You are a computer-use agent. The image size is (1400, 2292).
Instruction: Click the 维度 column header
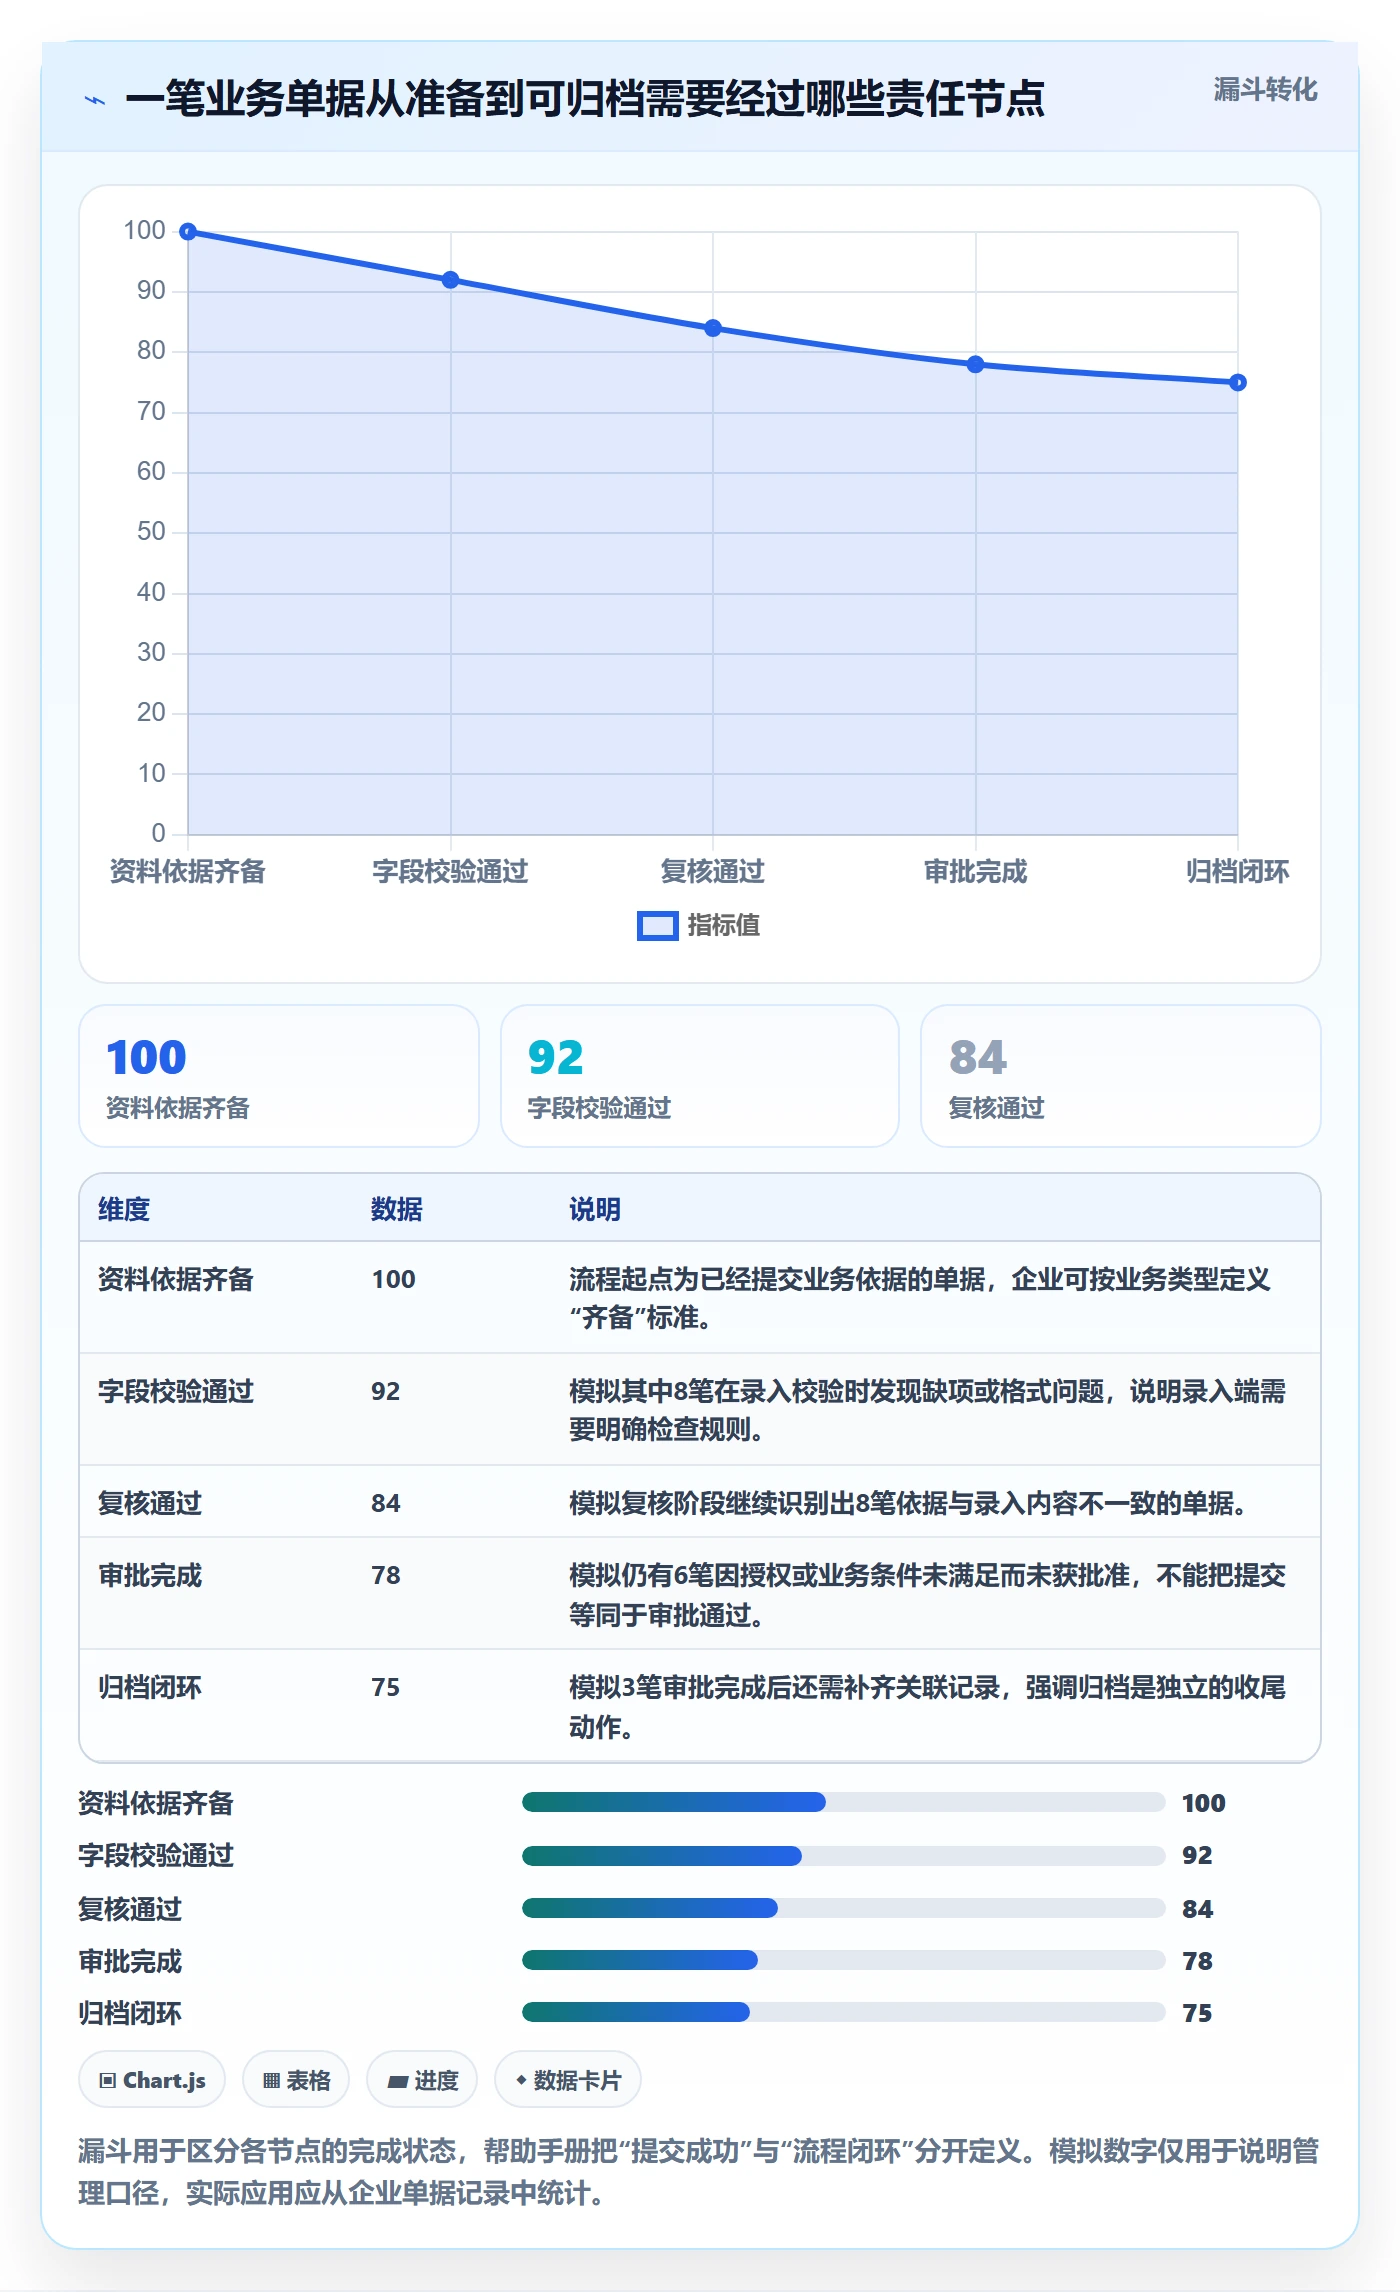pyautogui.click(x=124, y=1210)
